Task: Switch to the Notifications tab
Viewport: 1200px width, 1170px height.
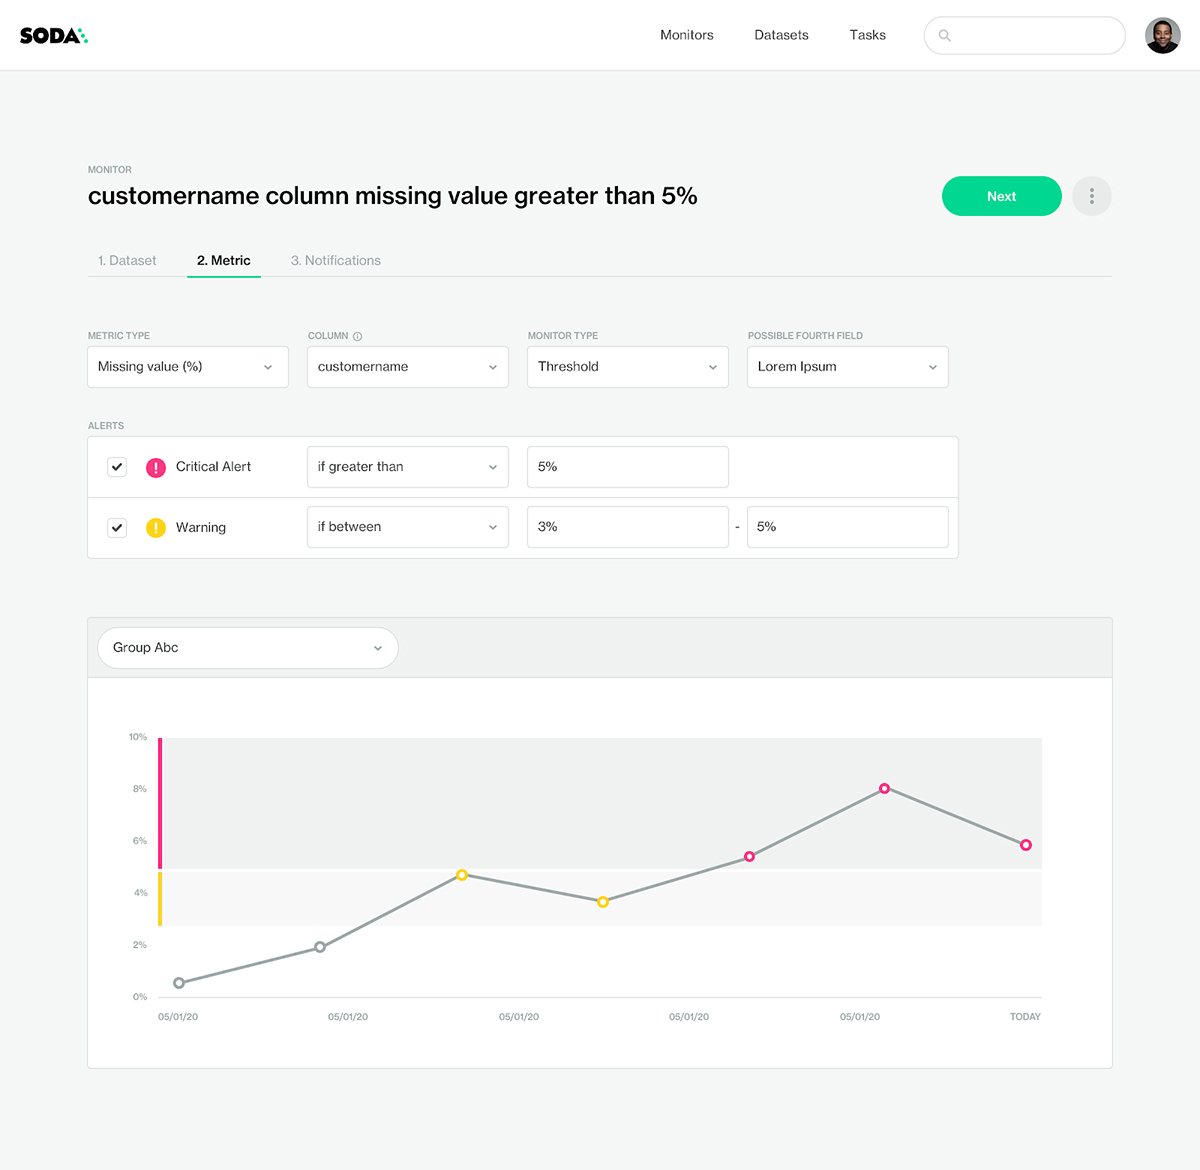Action: (x=336, y=260)
